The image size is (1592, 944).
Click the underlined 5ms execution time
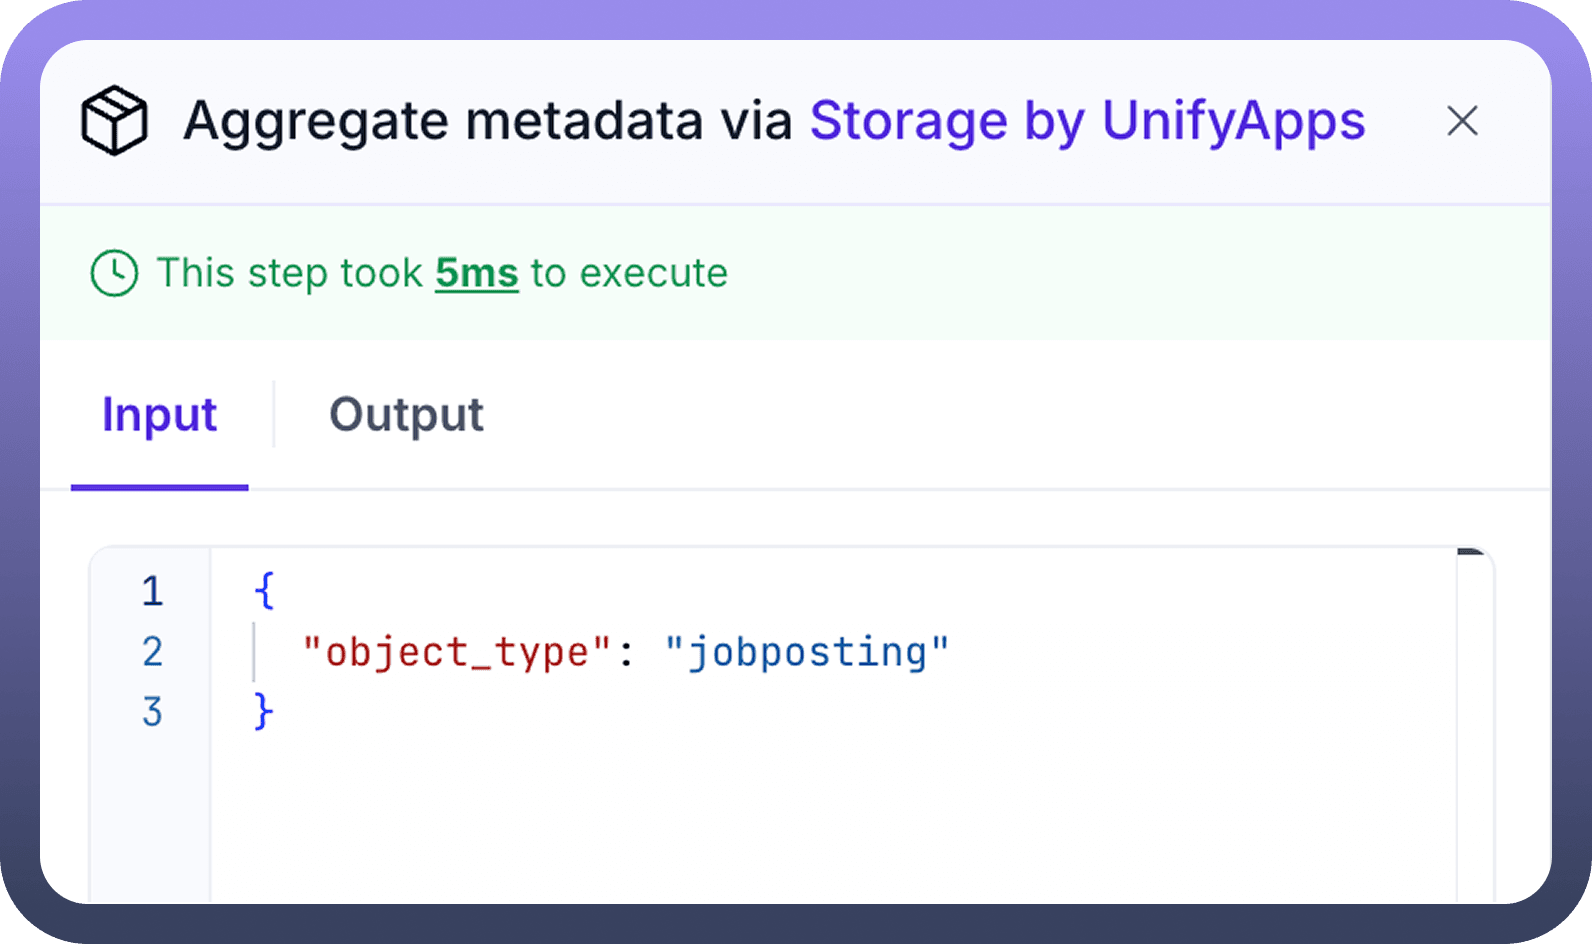click(x=476, y=273)
